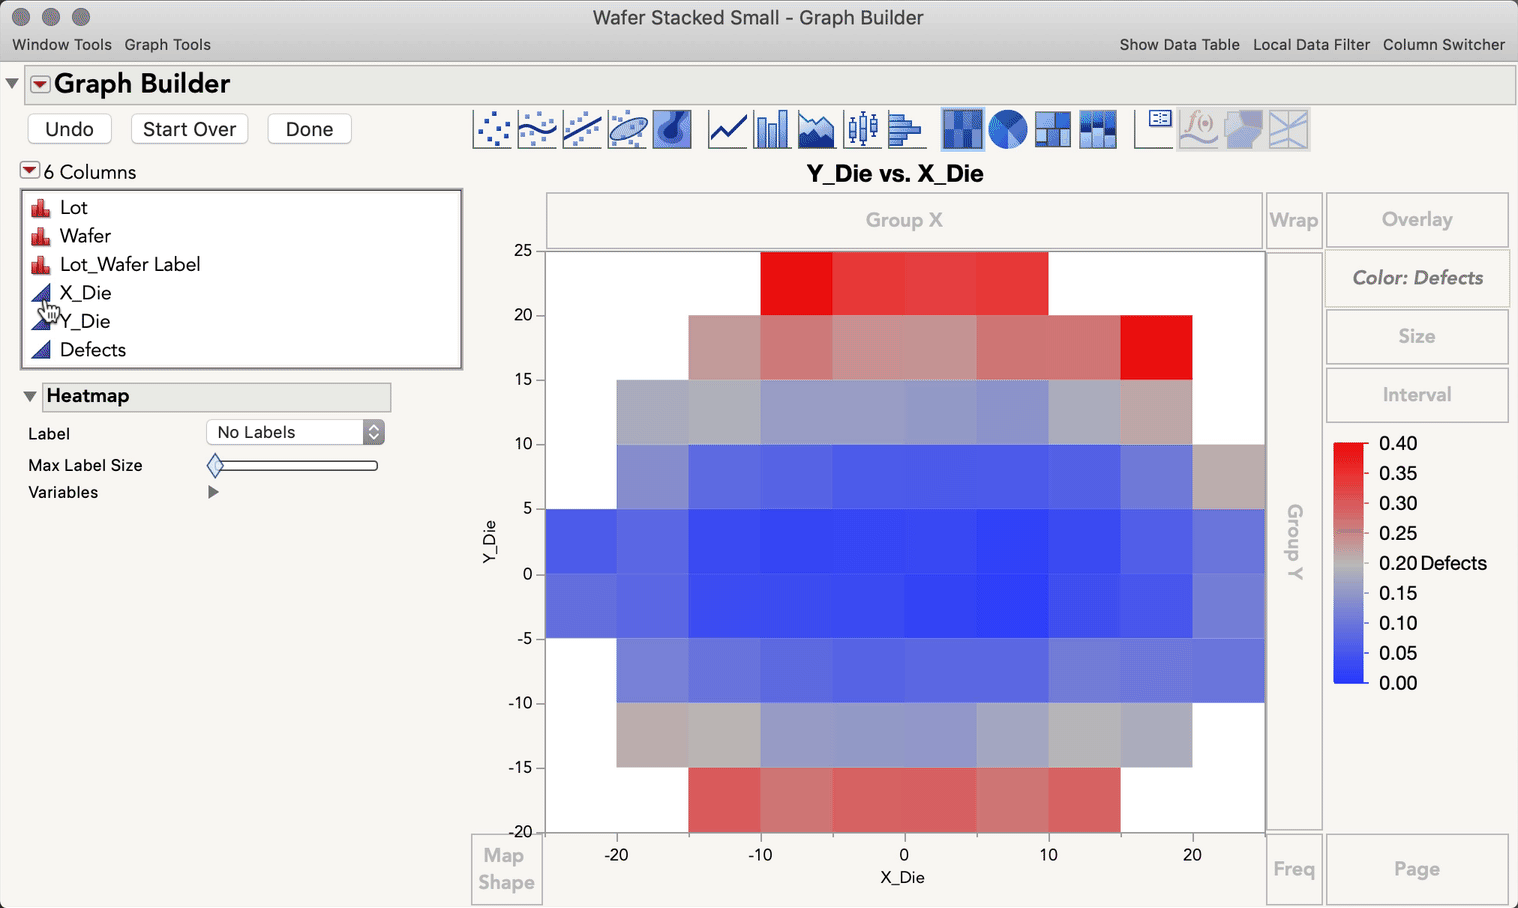The height and width of the screenshot is (908, 1518).
Task: Select the Treemap element icon
Action: pos(1053,129)
